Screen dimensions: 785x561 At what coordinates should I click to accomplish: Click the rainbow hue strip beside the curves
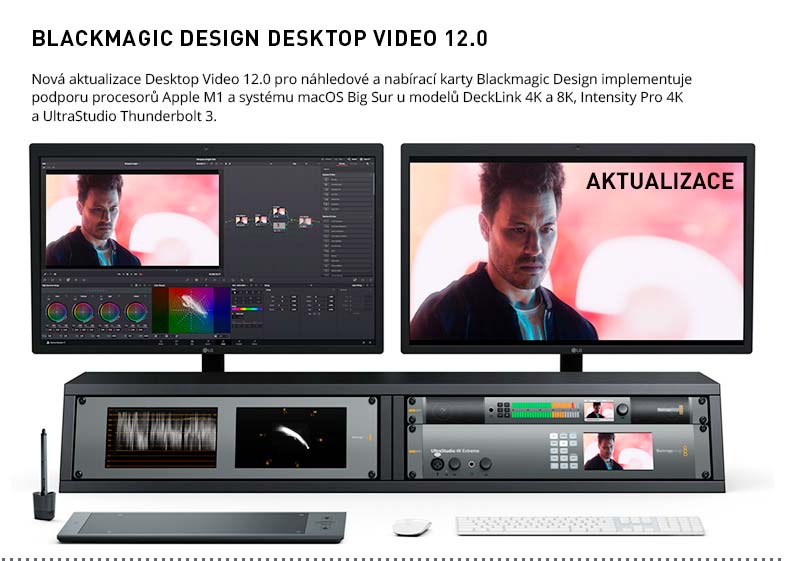(x=247, y=309)
